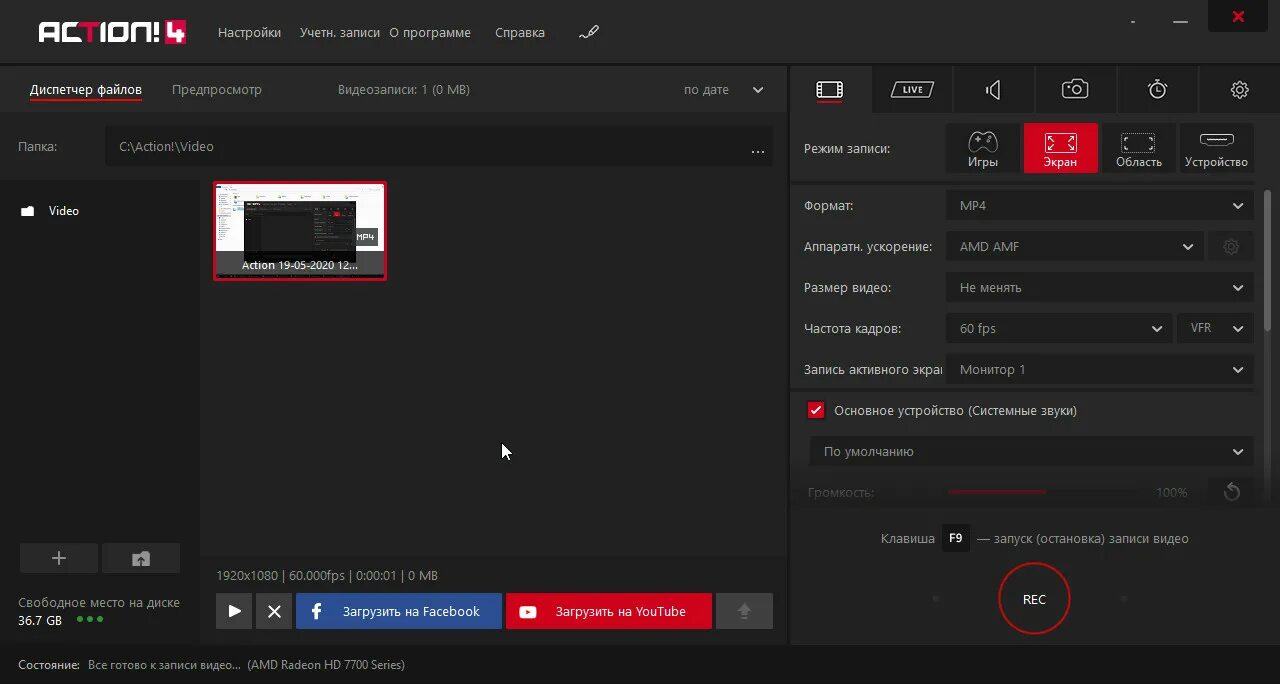Image resolution: width=1280 pixels, height=684 pixels.
Task: Open the general settings gear tab
Action: click(x=1239, y=90)
